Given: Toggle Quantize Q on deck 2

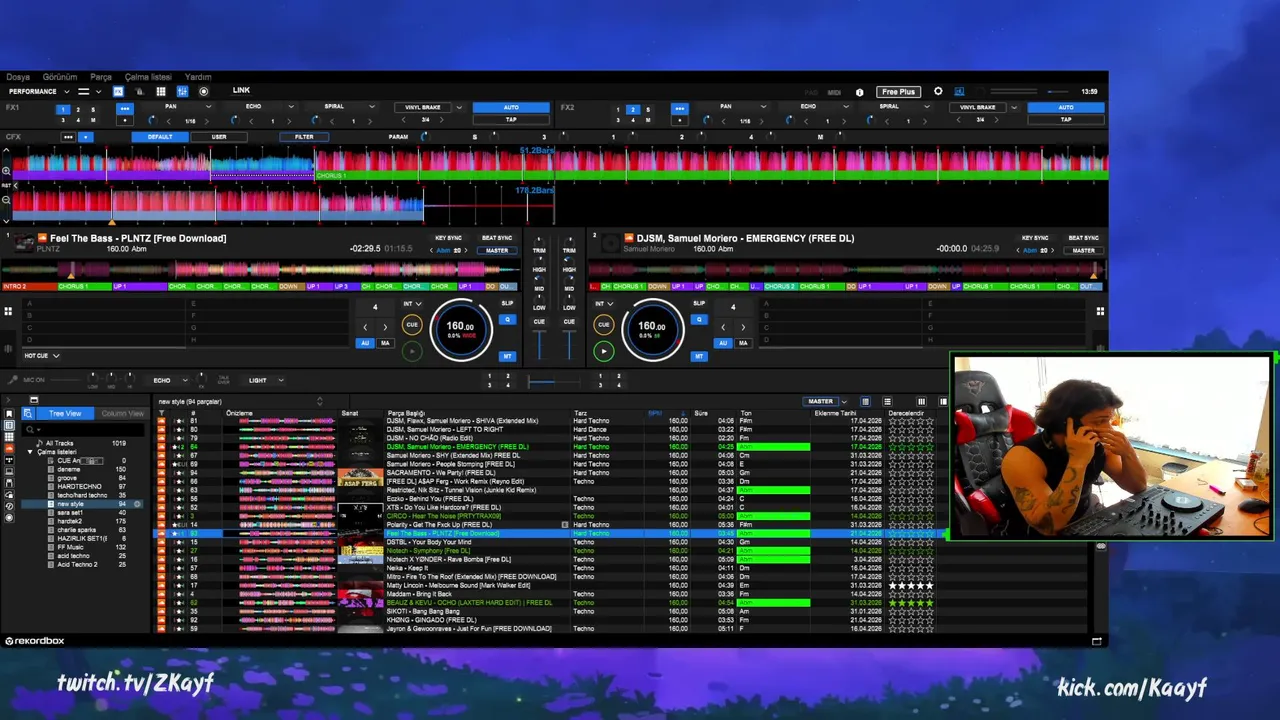Looking at the screenshot, I should tap(699, 319).
